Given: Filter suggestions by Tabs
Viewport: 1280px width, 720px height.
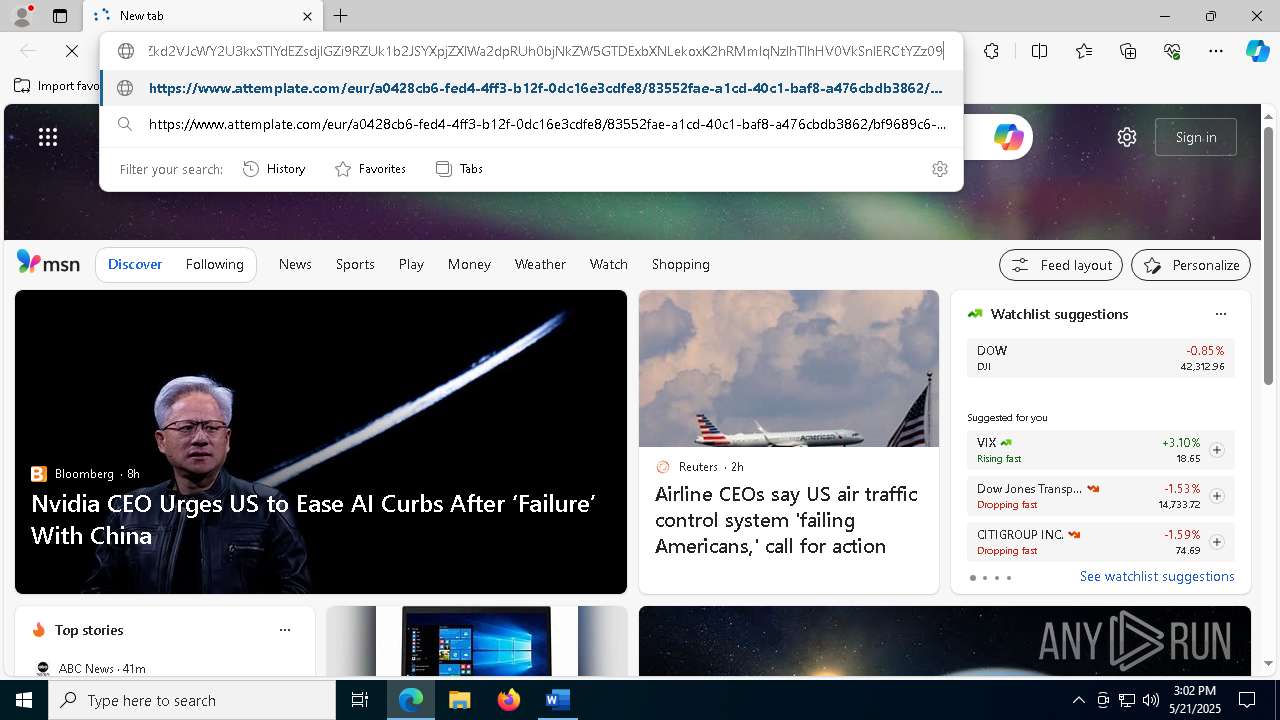Looking at the screenshot, I should pos(459,169).
